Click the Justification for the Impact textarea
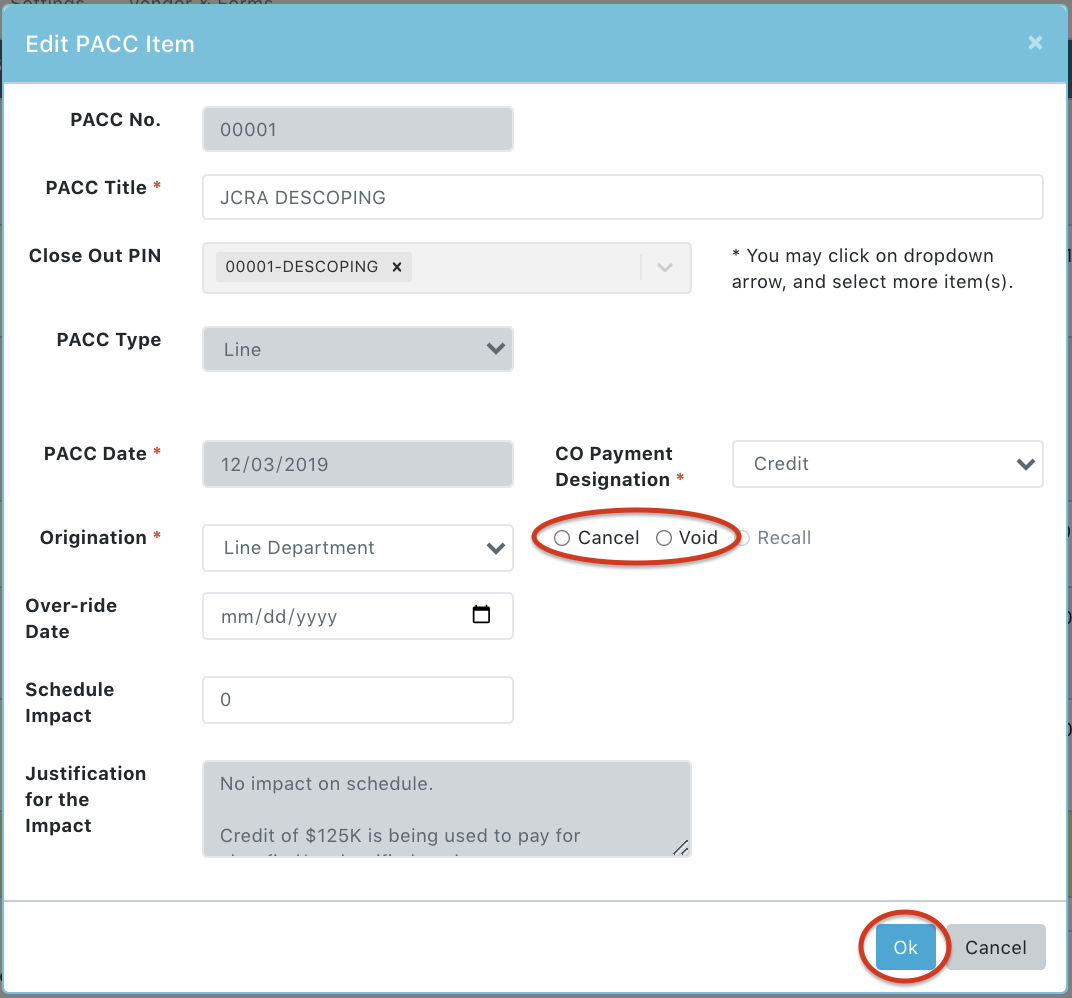Viewport: 1072px width, 998px height. (446, 809)
